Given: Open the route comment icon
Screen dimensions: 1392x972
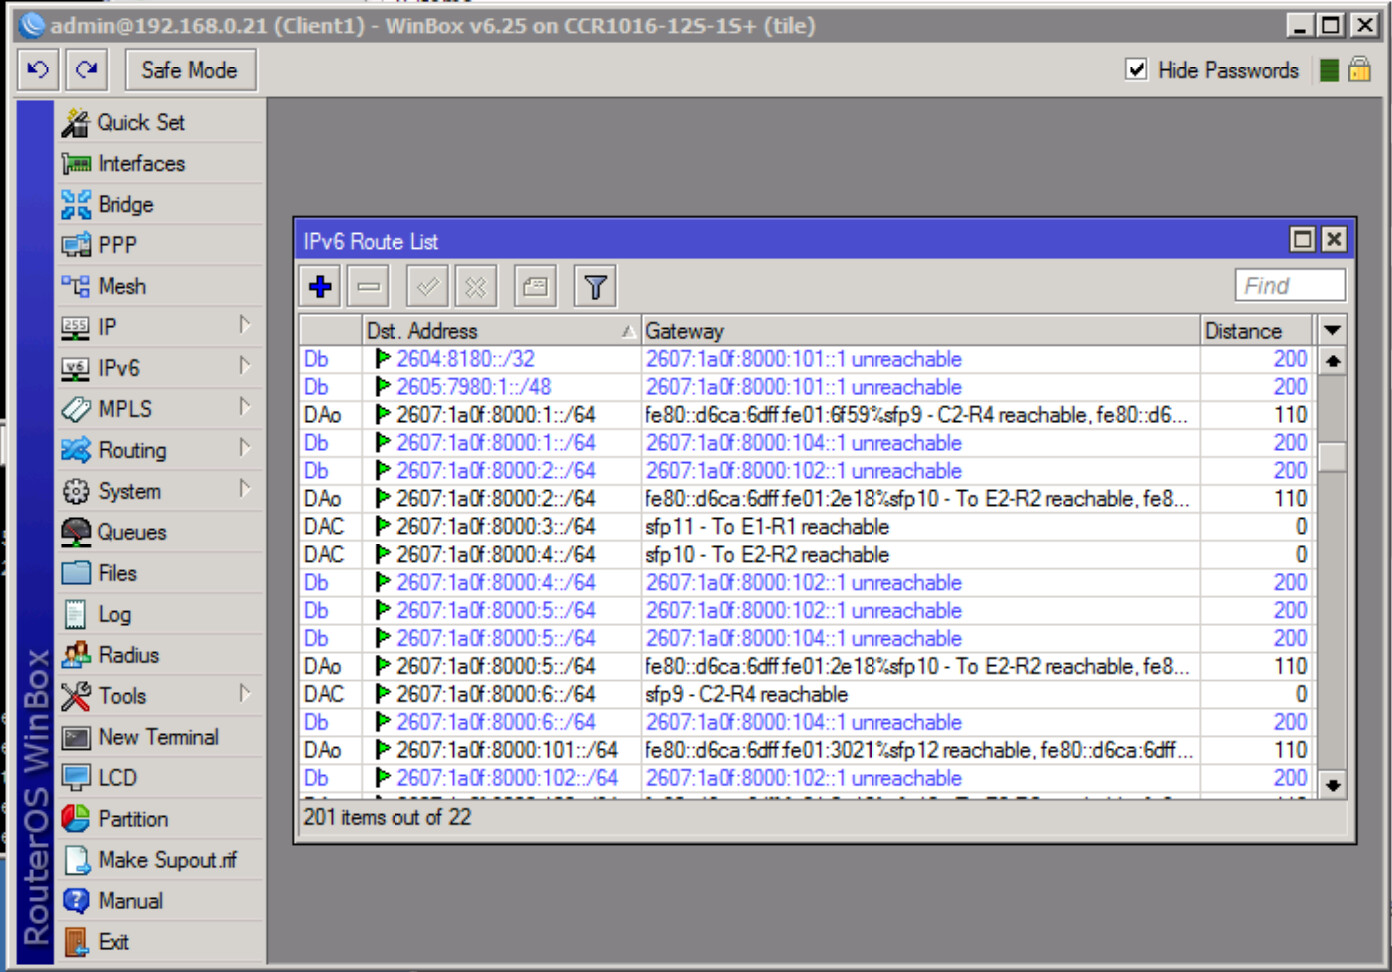Looking at the screenshot, I should click(534, 286).
